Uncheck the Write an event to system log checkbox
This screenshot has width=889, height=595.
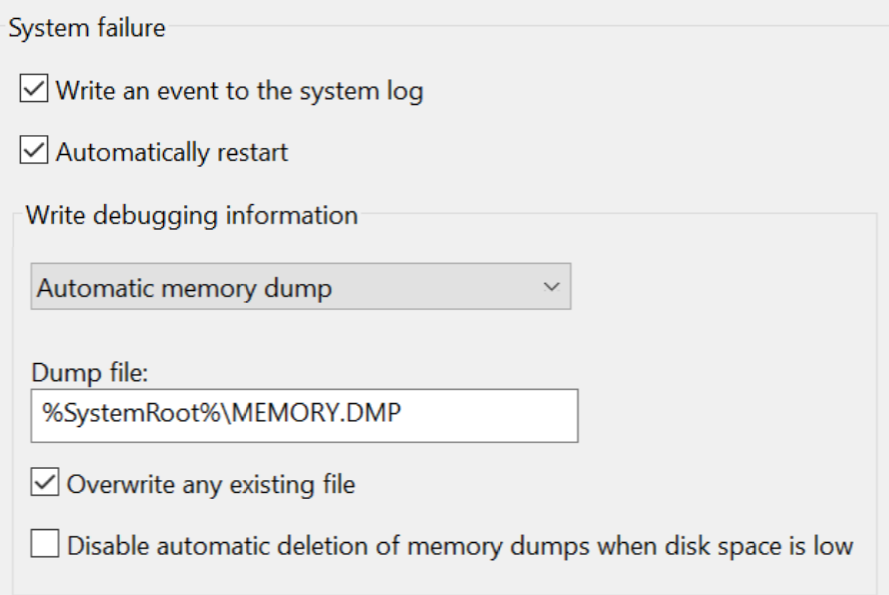click(x=33, y=88)
